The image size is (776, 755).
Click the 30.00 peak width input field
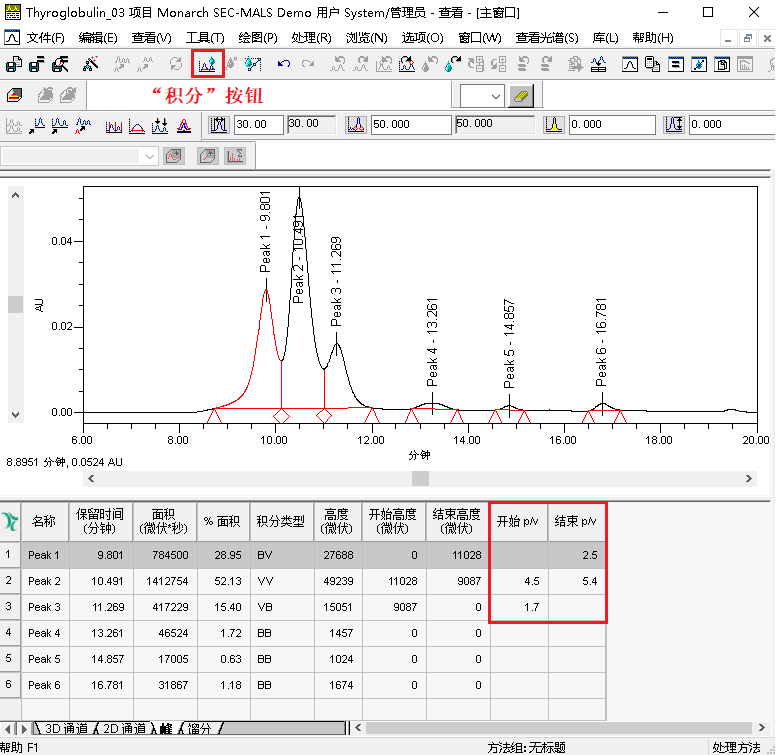[259, 125]
